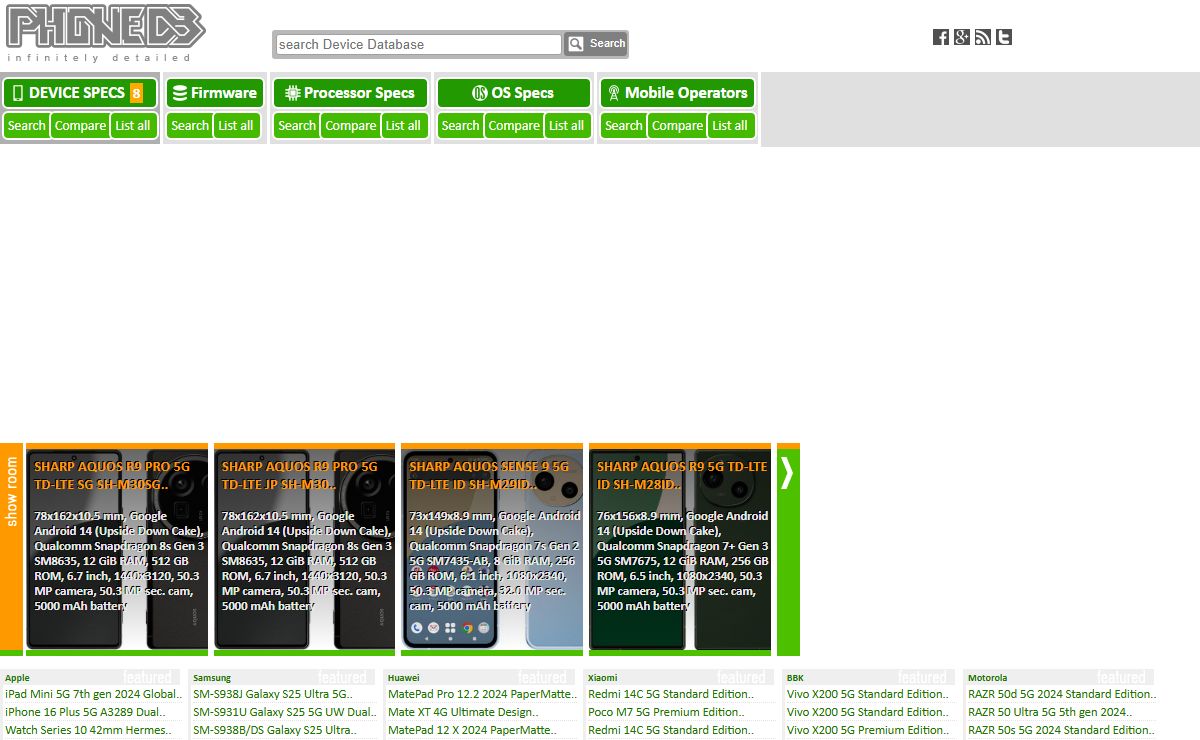Click Compare under Processor Specs
Image resolution: width=1200 pixels, height=740 pixels.
(351, 126)
